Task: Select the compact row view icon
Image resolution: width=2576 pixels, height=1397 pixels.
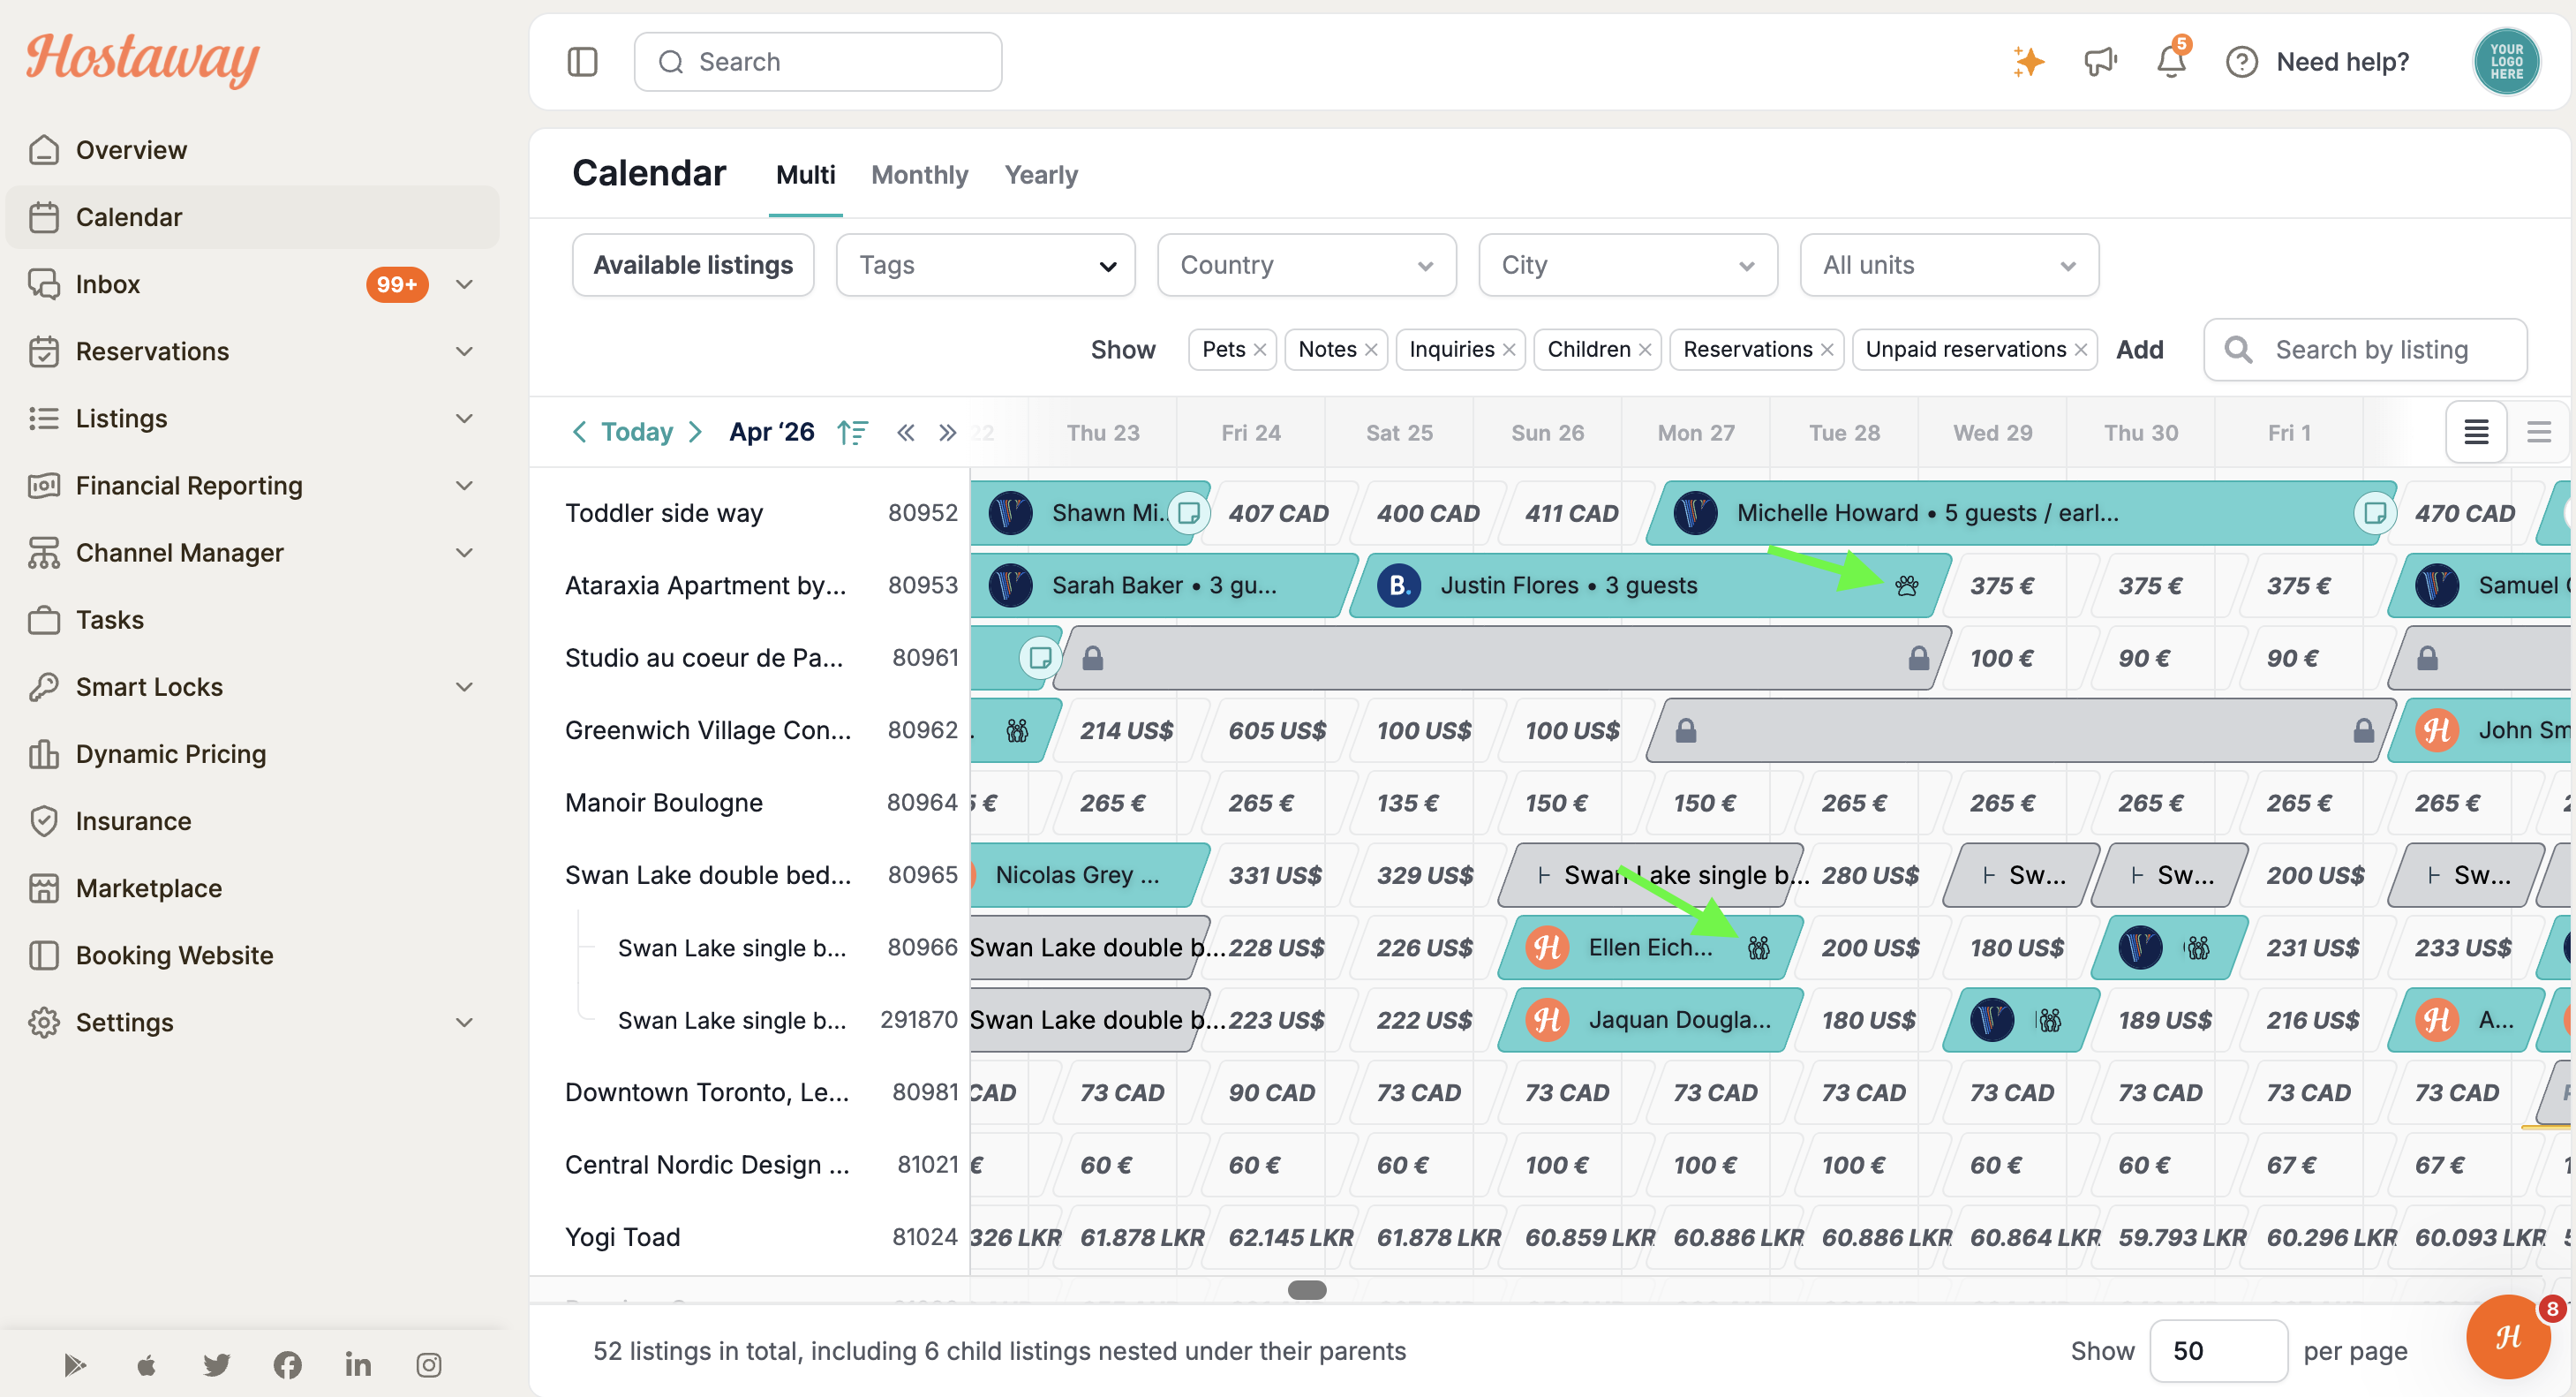Action: (x=2538, y=432)
